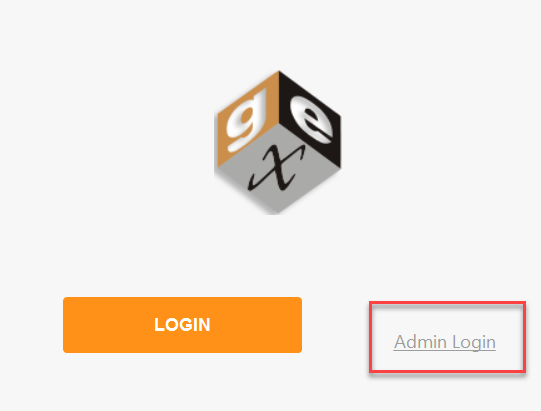Click the white LOGIN text on button
This screenshot has height=411, width=541.
click(x=182, y=325)
